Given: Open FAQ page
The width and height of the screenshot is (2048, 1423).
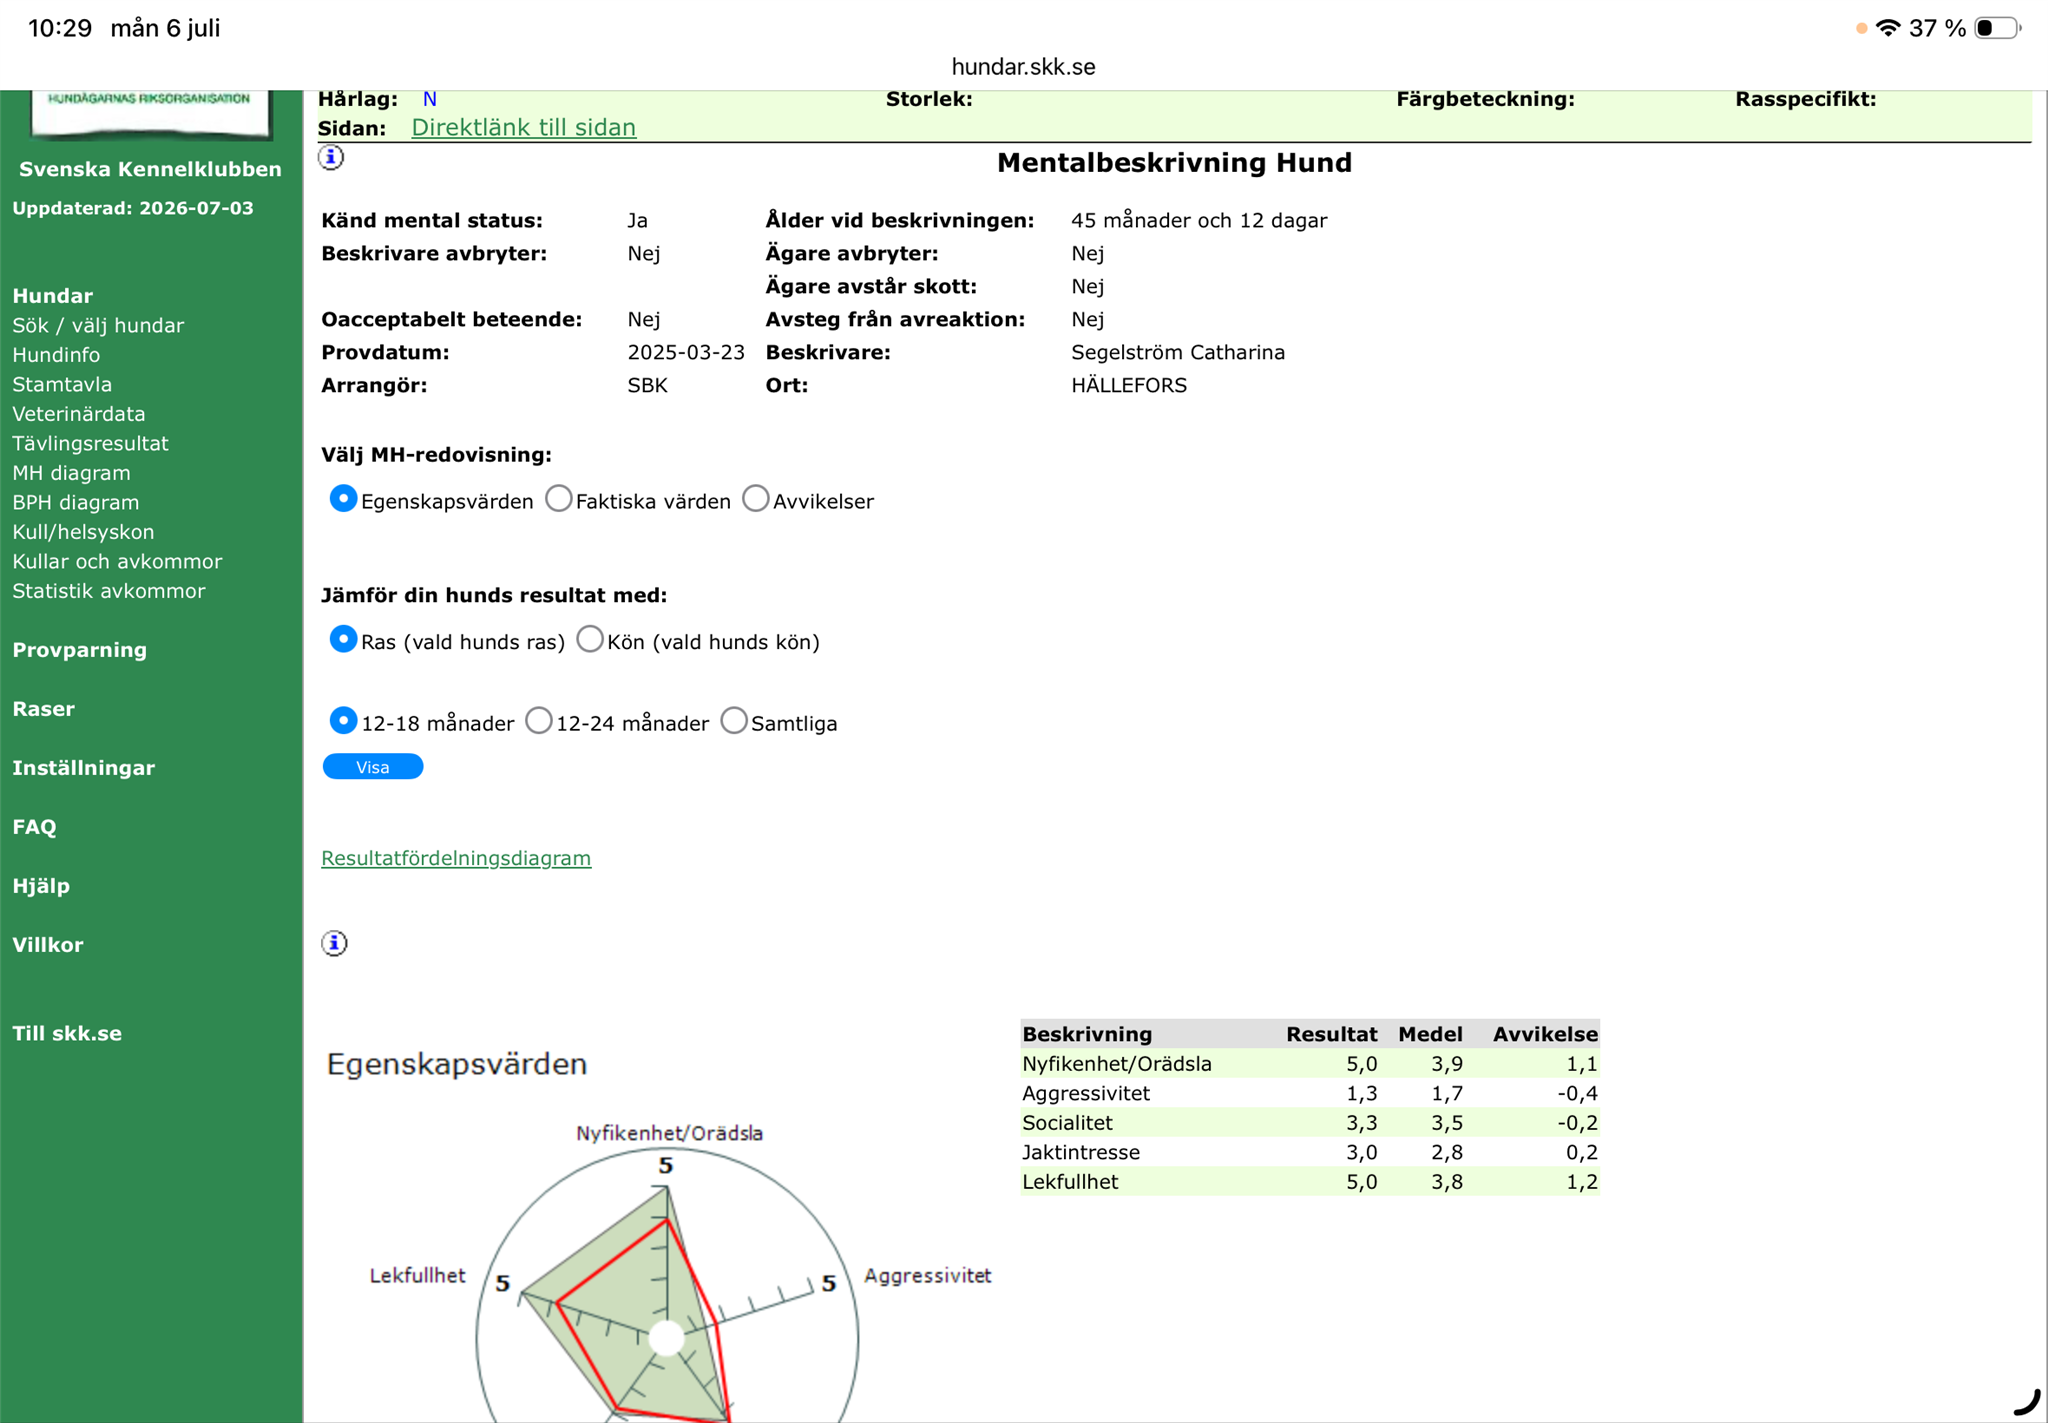Looking at the screenshot, I should pos(35,827).
